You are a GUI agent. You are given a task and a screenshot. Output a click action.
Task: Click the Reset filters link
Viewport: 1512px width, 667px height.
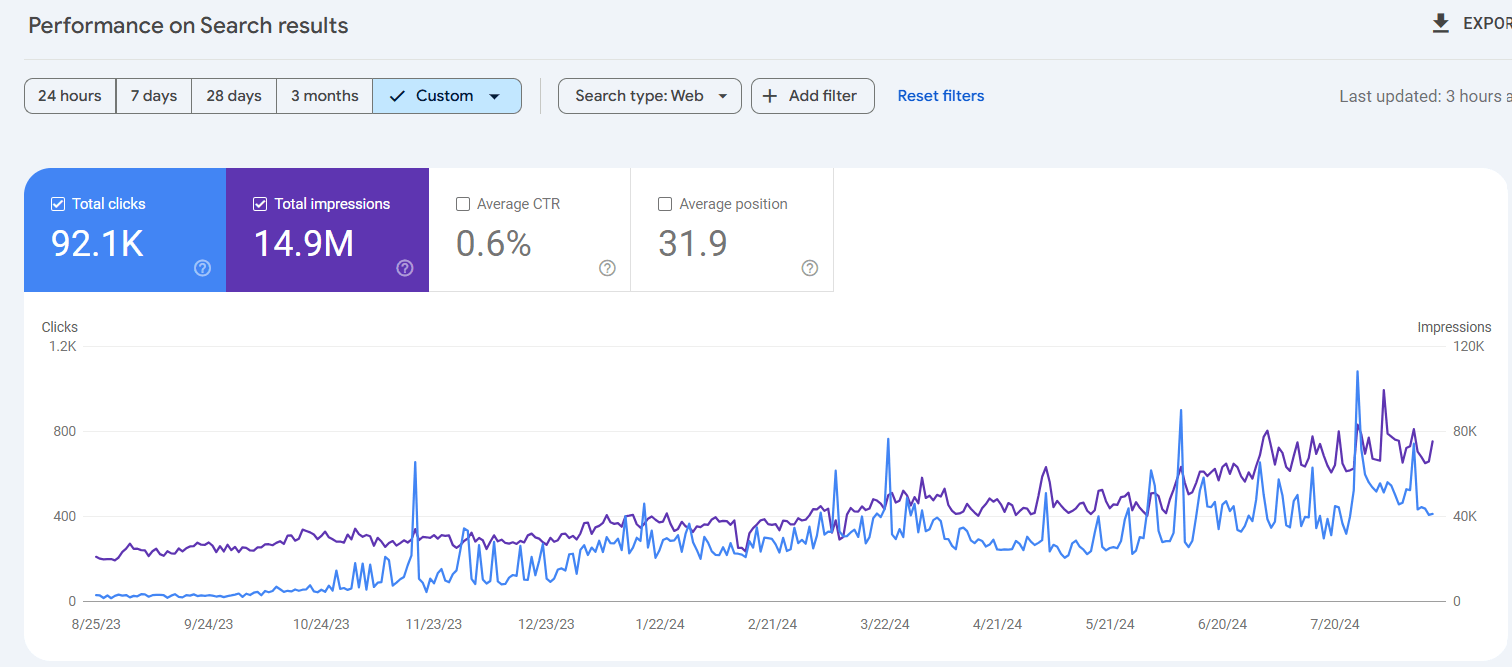click(941, 96)
